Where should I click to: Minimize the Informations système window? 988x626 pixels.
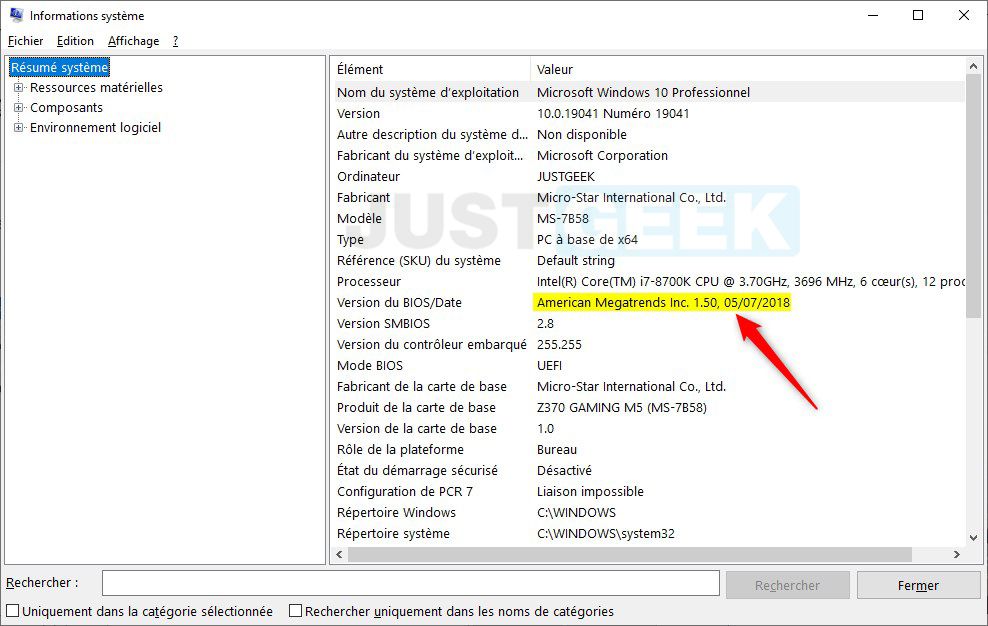(x=873, y=15)
